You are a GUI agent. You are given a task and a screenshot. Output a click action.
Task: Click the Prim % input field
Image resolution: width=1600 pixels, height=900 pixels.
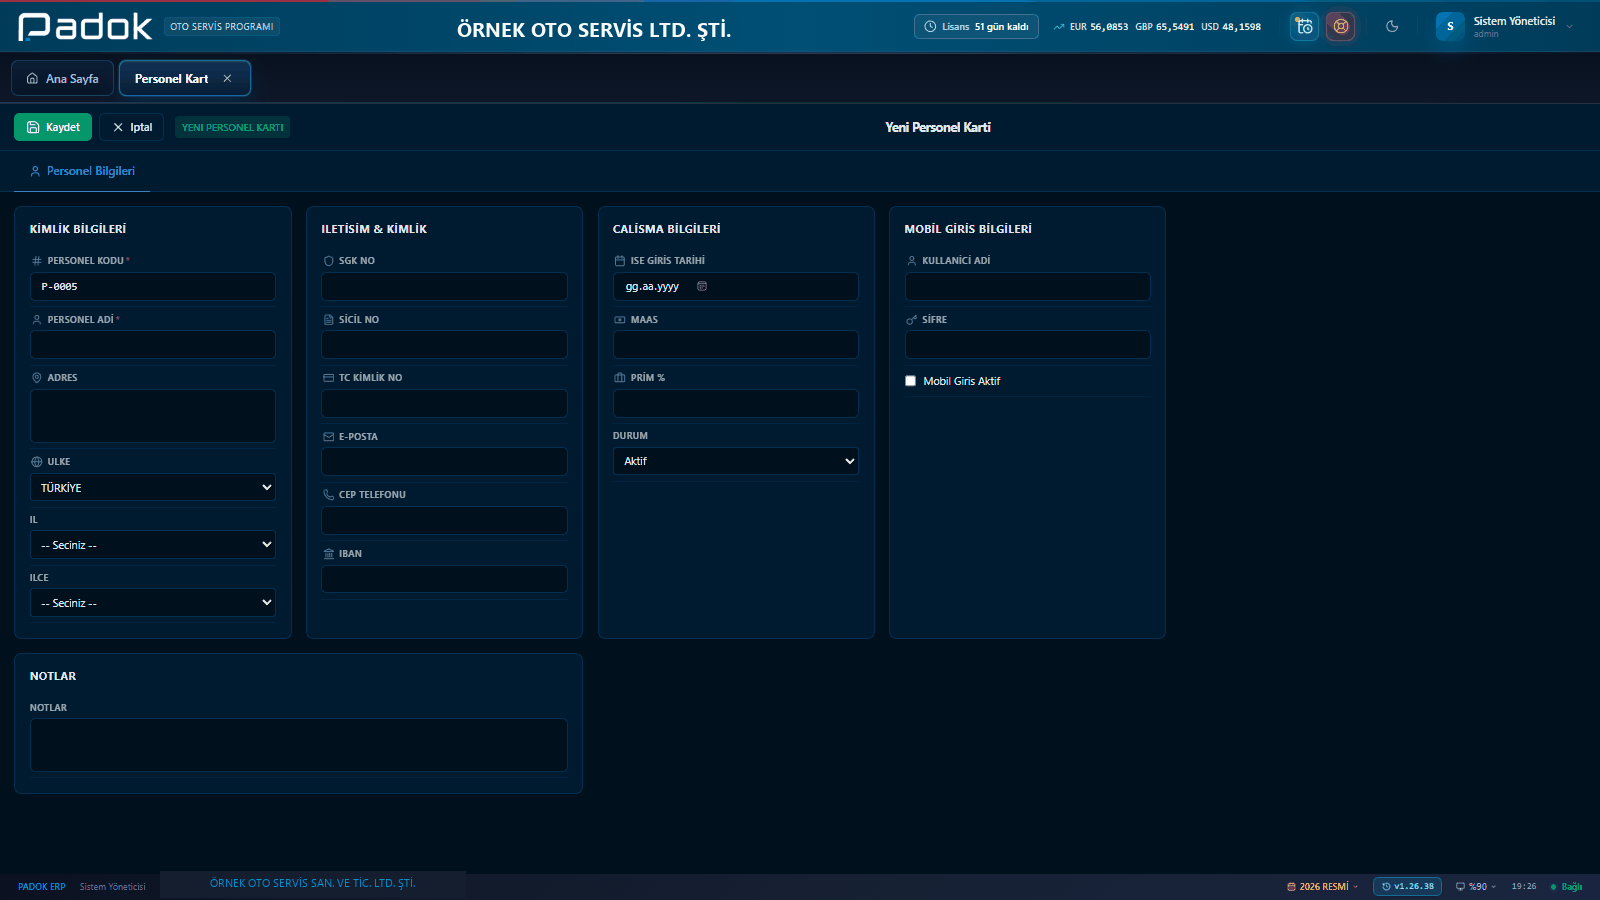pyautogui.click(x=735, y=403)
